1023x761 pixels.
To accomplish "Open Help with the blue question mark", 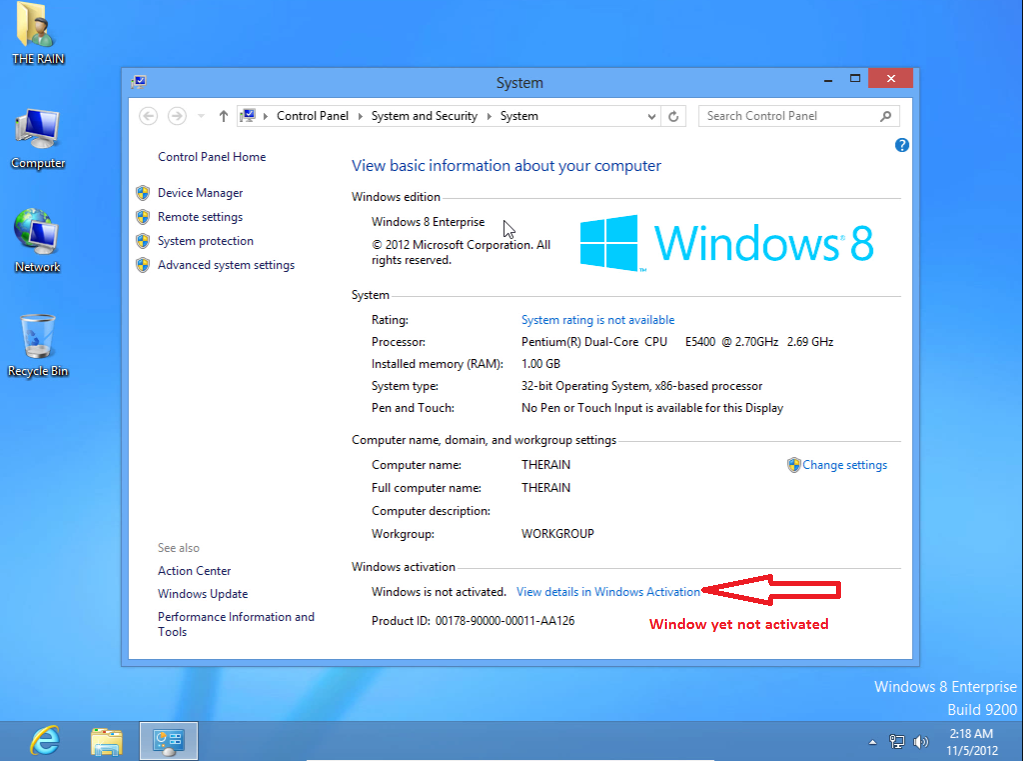I will [902, 145].
